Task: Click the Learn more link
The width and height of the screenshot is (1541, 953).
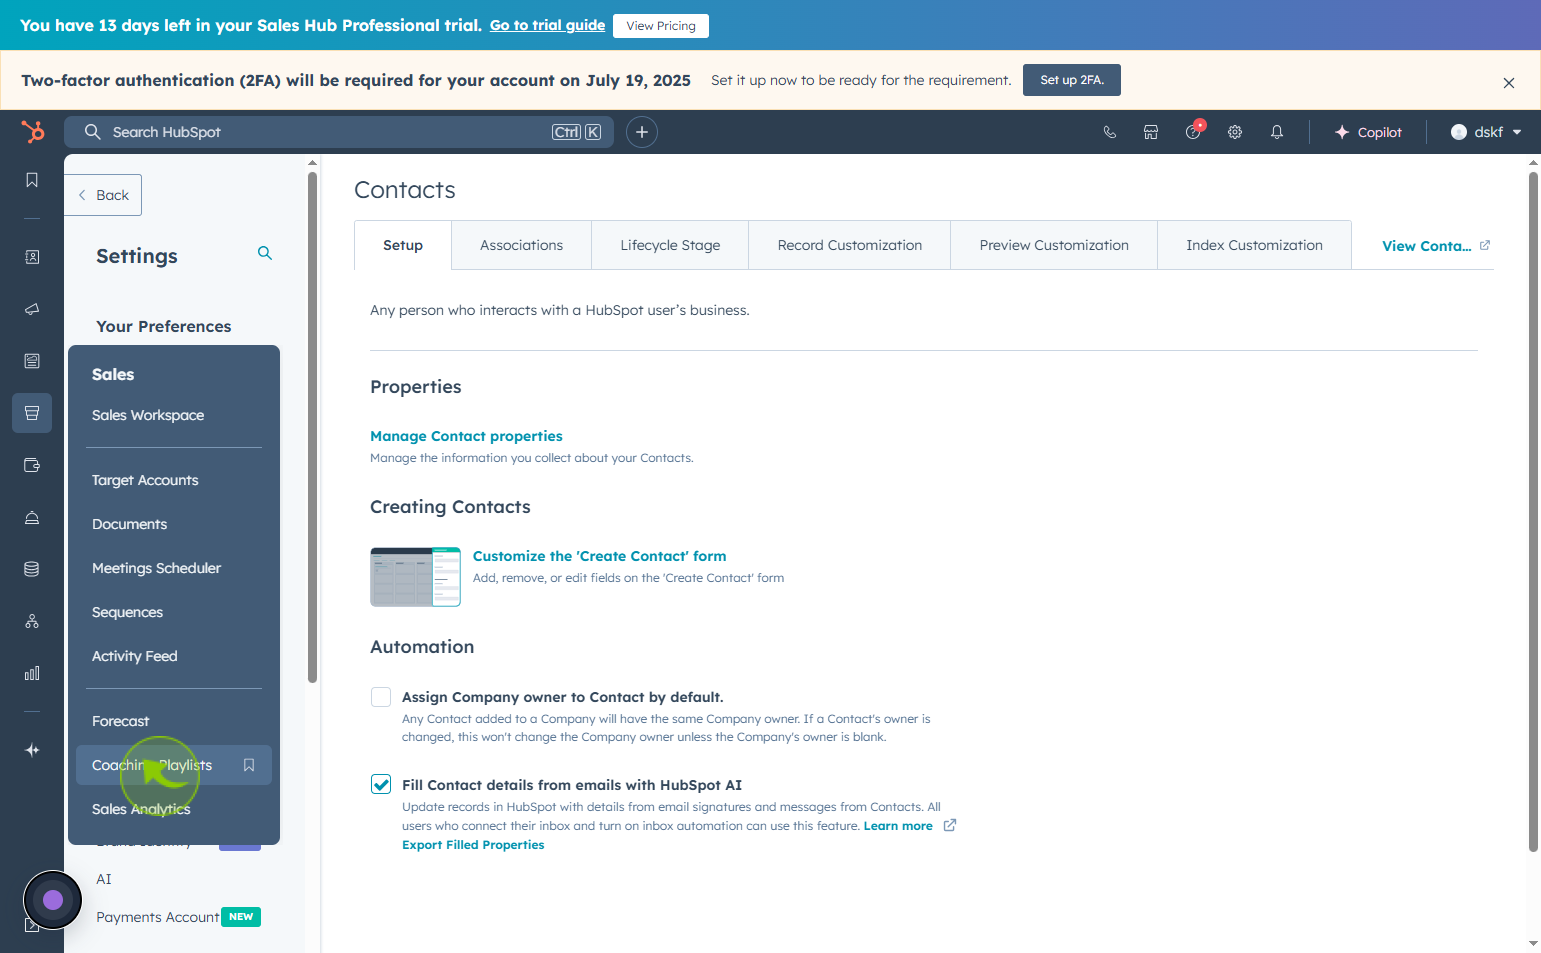Action: [x=898, y=826]
